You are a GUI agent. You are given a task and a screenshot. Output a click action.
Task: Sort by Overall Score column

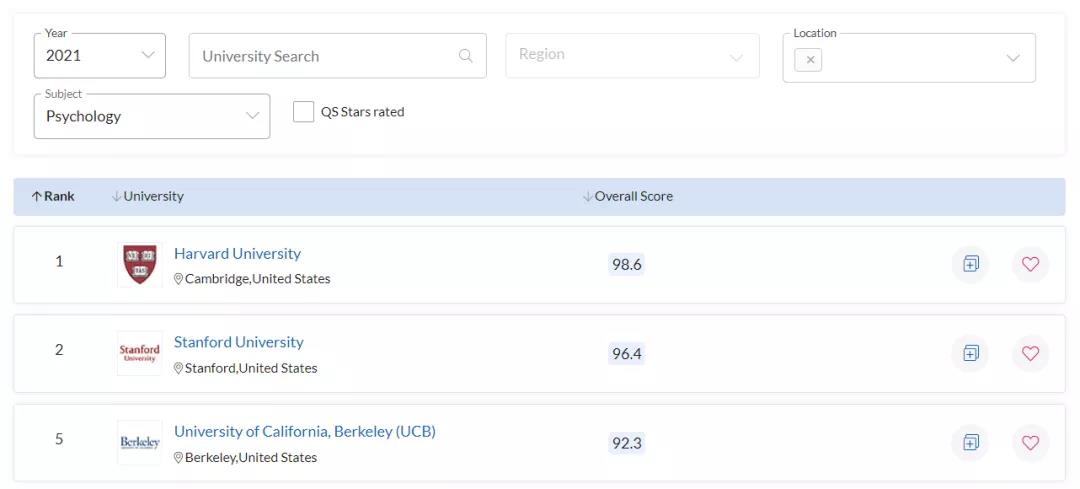point(628,196)
